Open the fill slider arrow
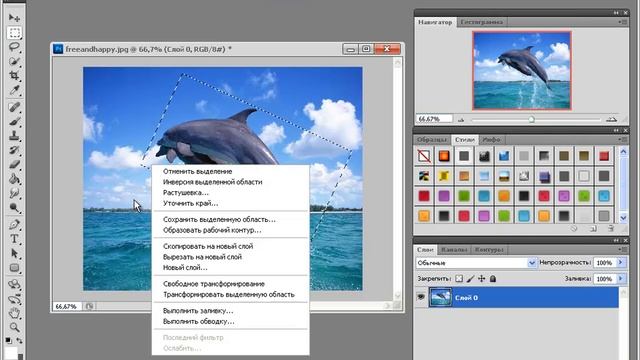The image size is (640, 360). click(x=621, y=279)
